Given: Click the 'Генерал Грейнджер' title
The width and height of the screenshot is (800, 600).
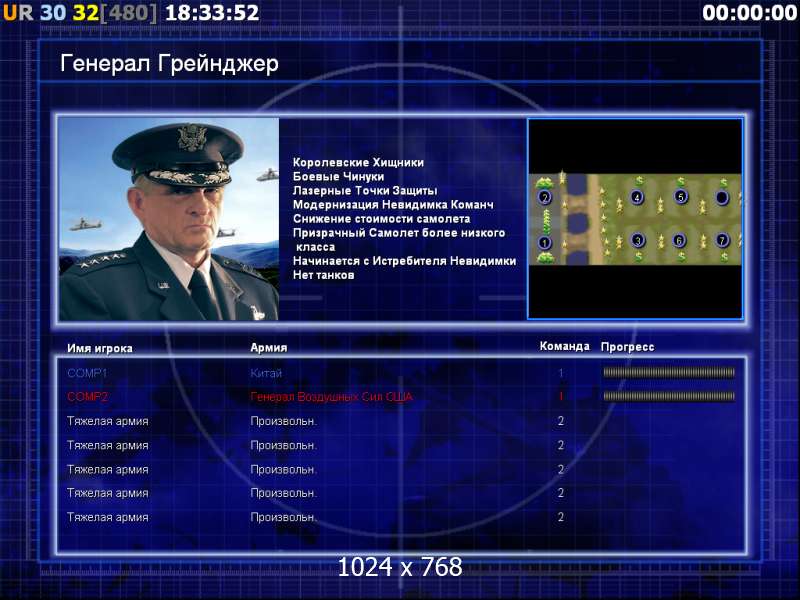Looking at the screenshot, I should [169, 64].
